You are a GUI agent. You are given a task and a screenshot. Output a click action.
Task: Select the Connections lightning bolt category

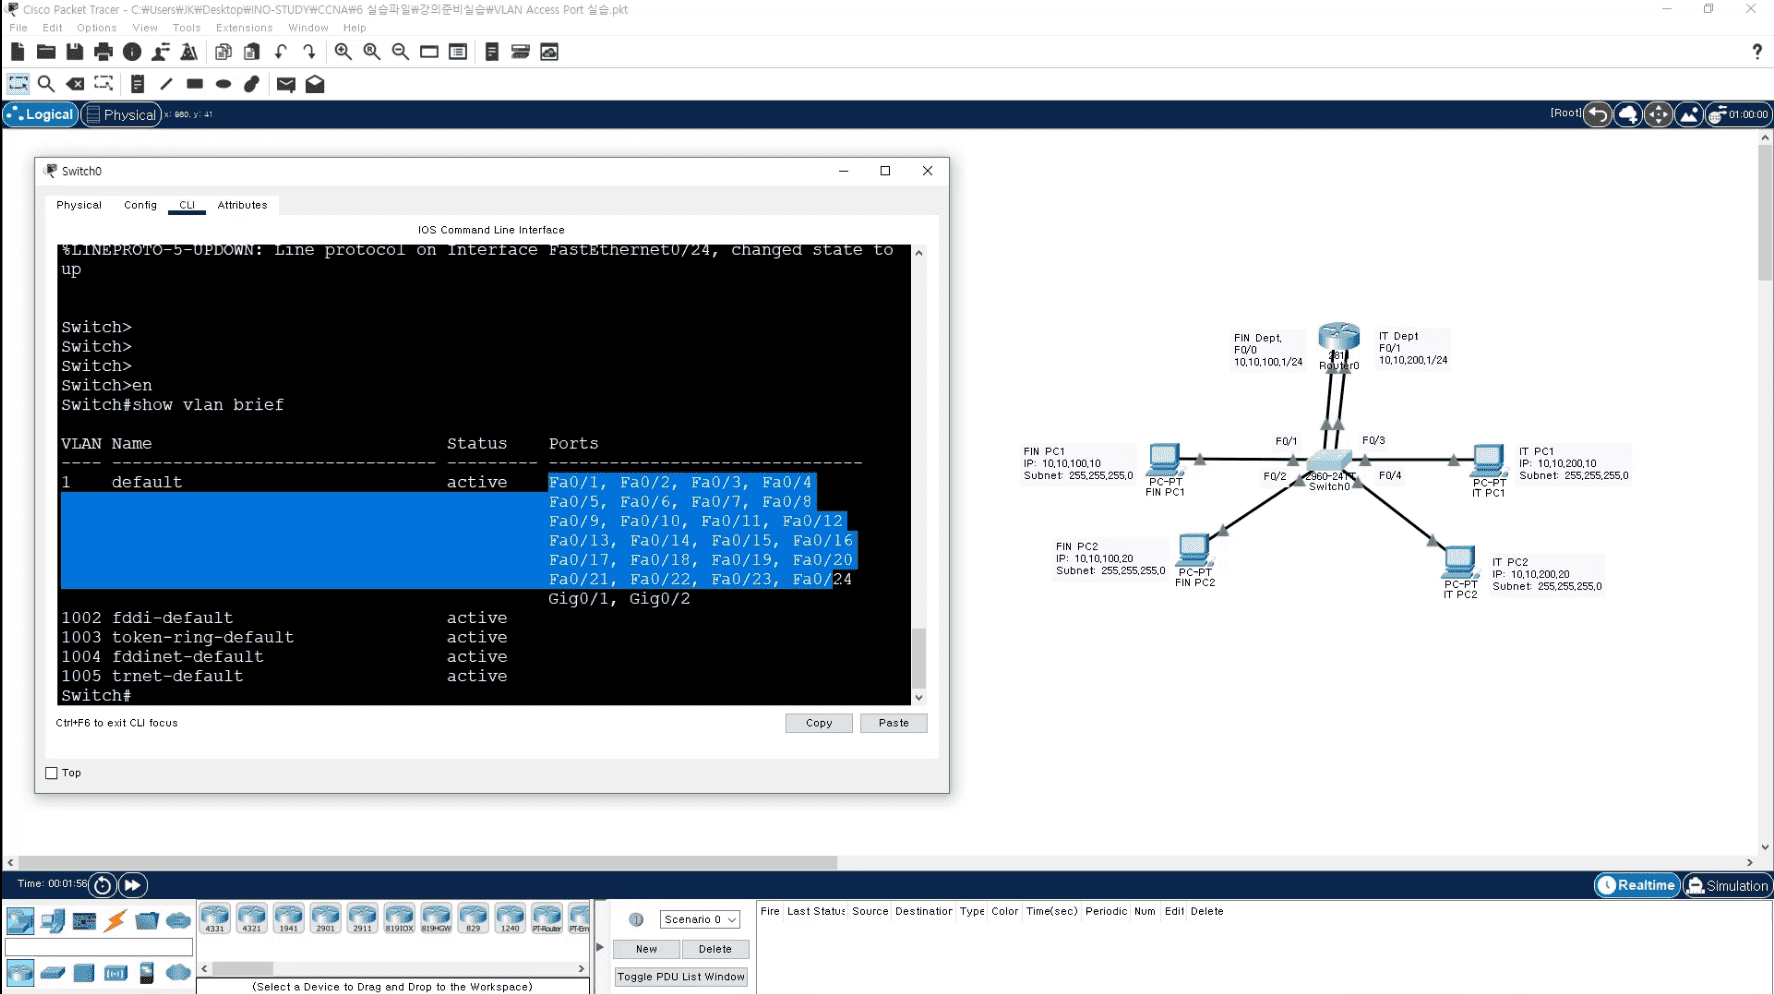[x=115, y=920]
